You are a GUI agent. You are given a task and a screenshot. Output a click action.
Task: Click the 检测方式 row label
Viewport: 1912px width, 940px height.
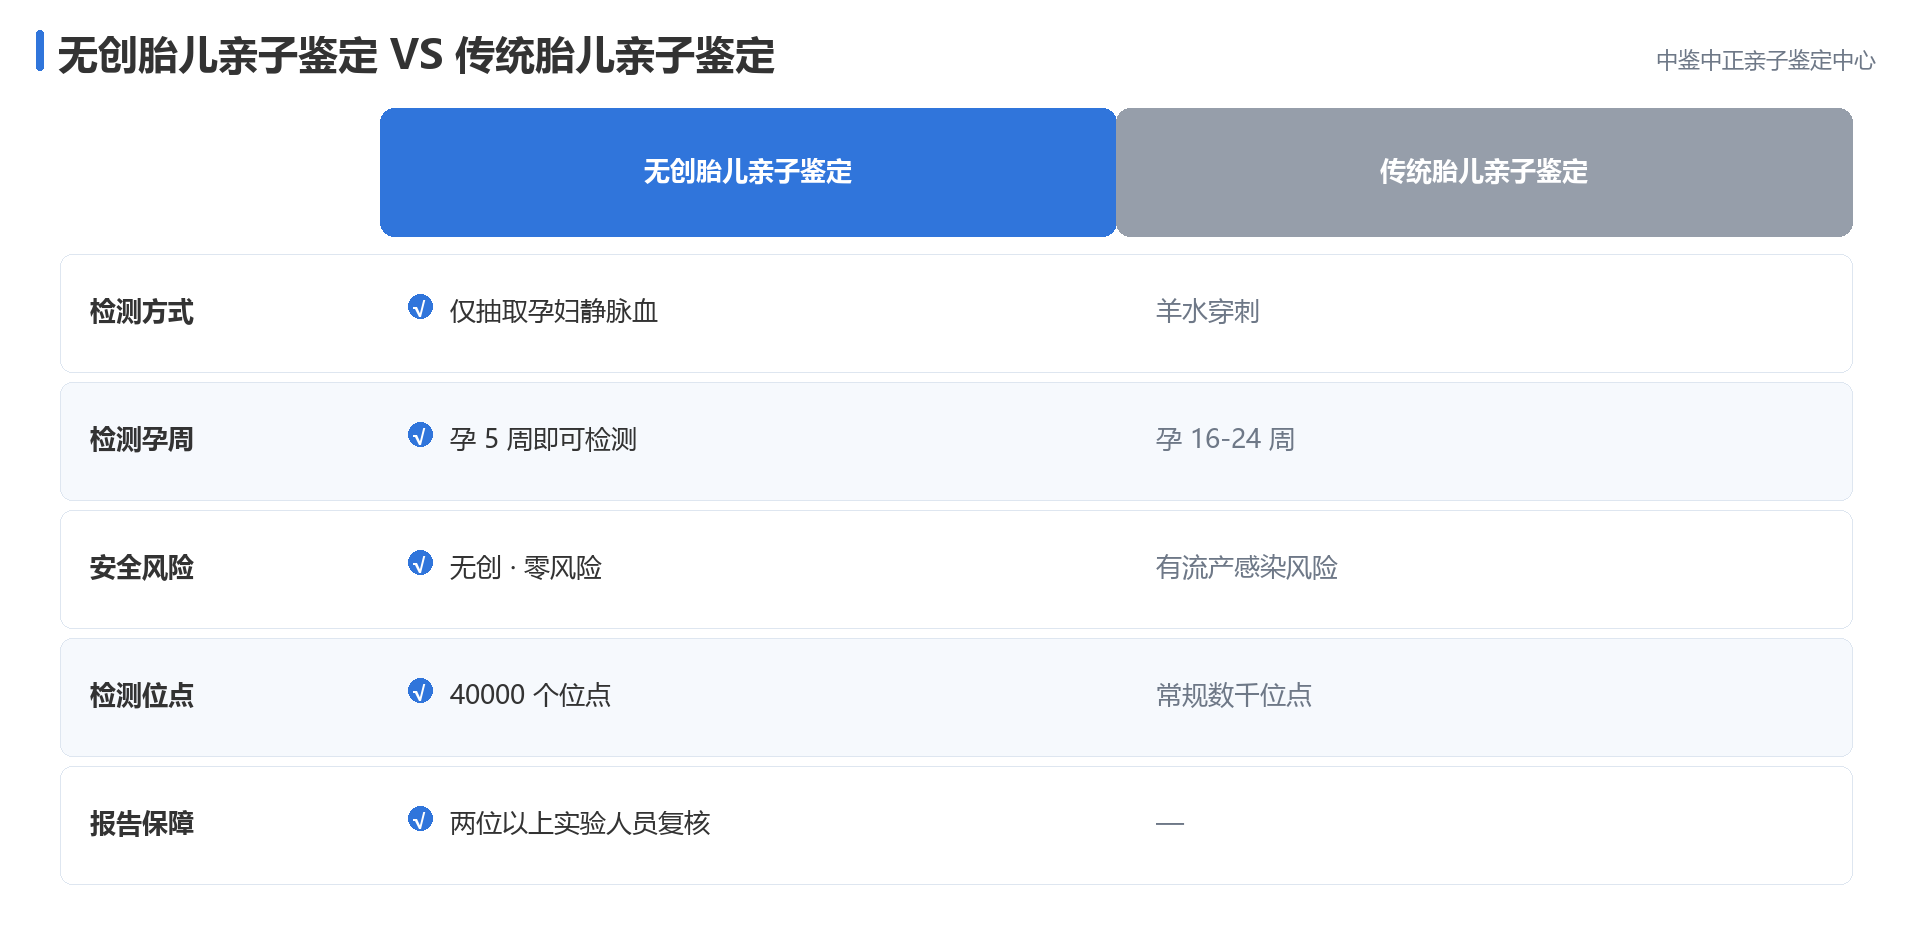(141, 312)
